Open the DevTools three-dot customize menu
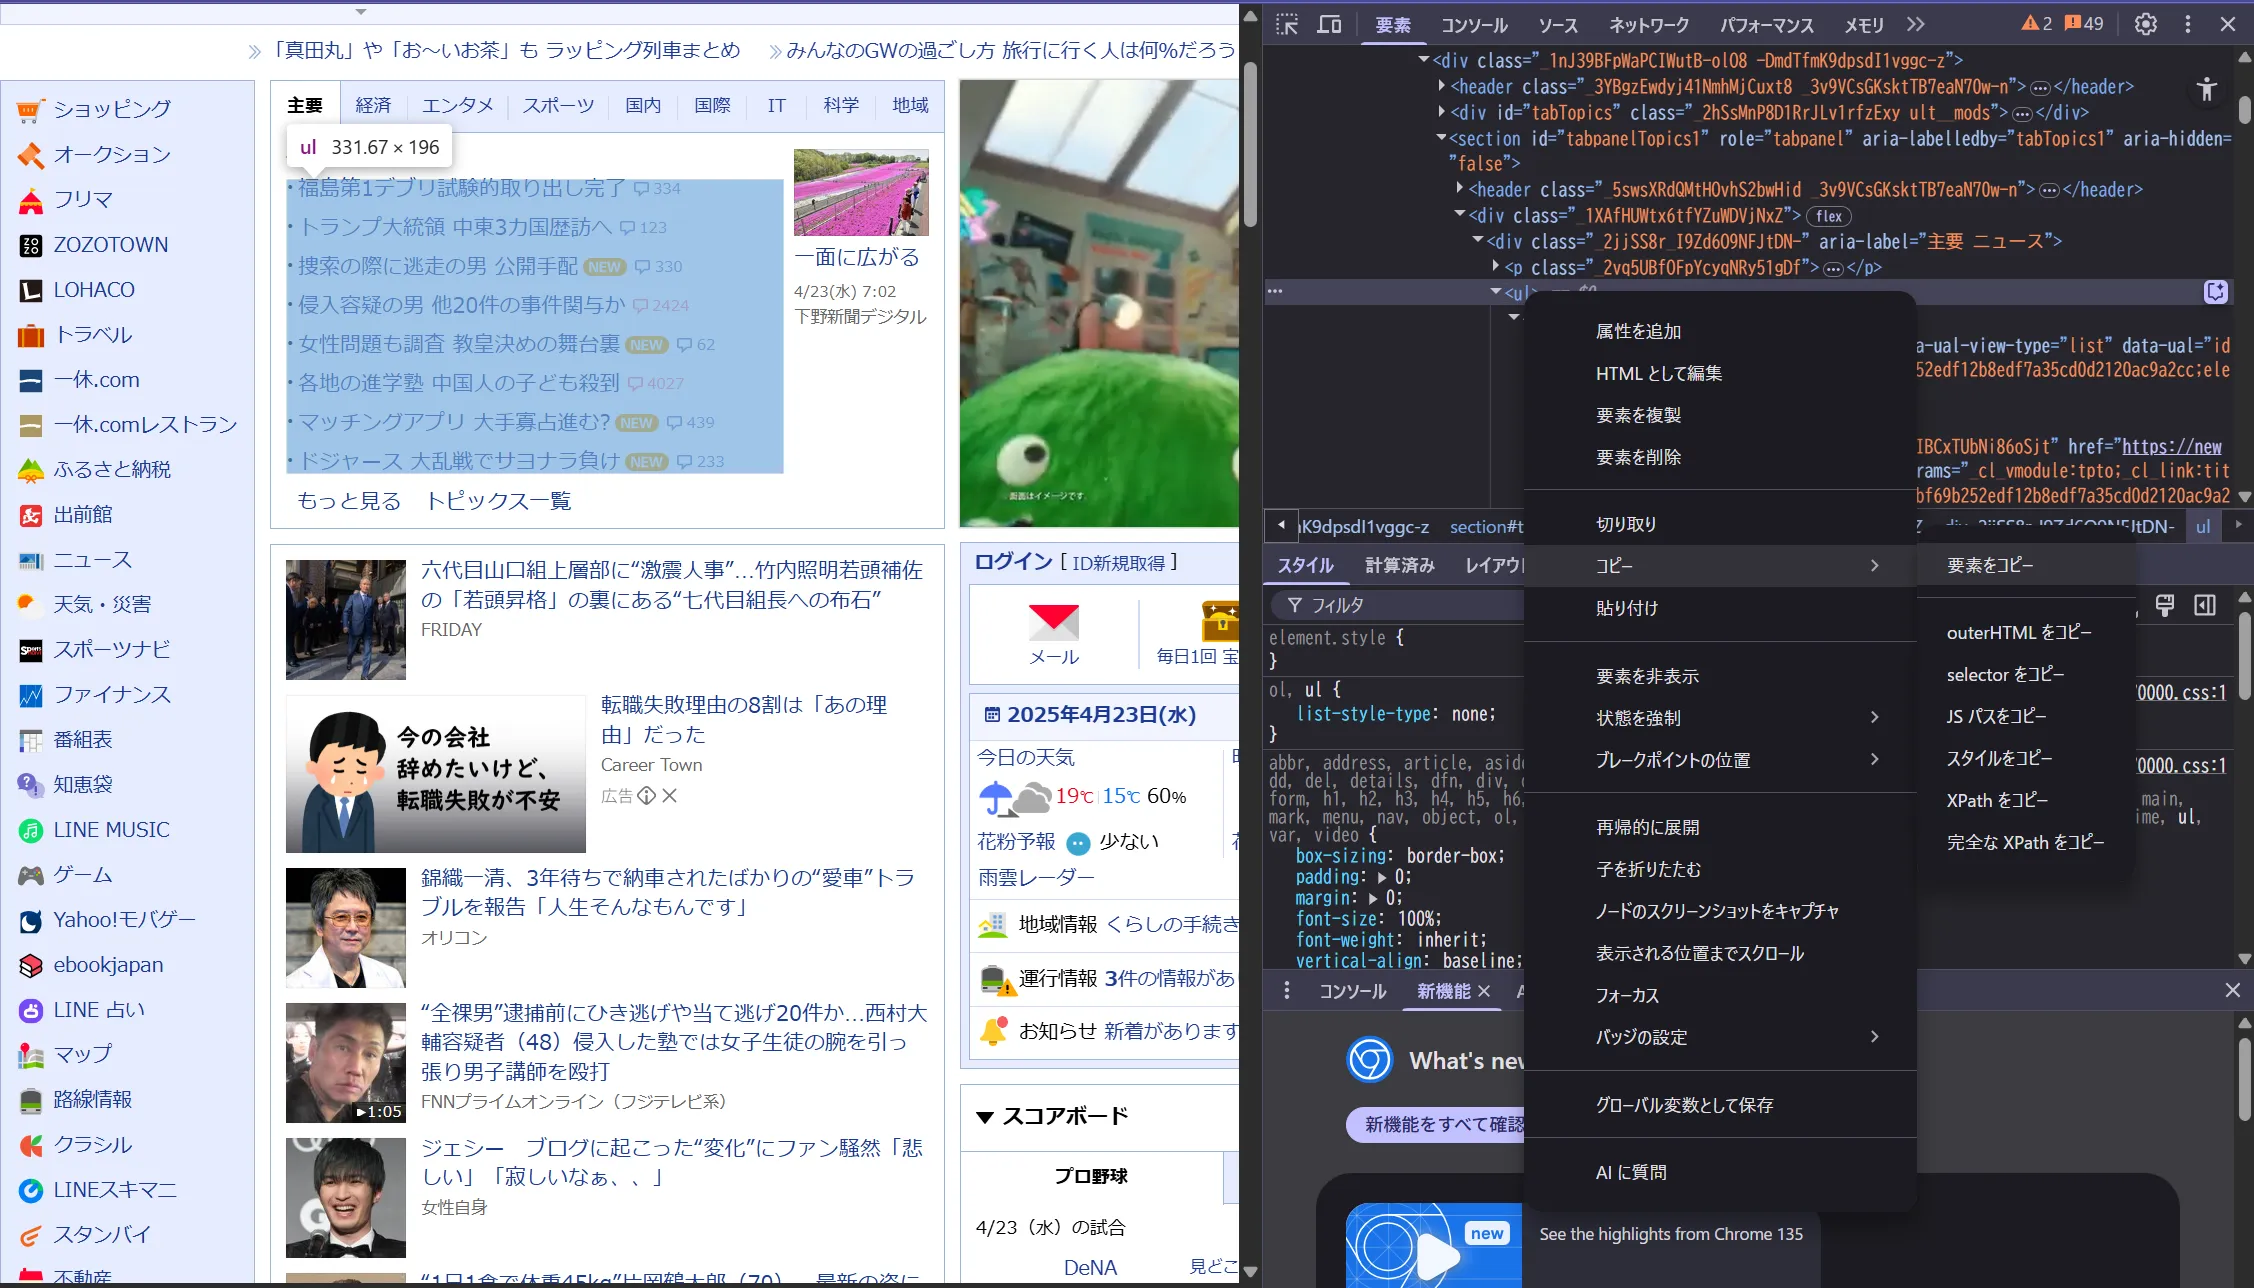 (x=2188, y=24)
